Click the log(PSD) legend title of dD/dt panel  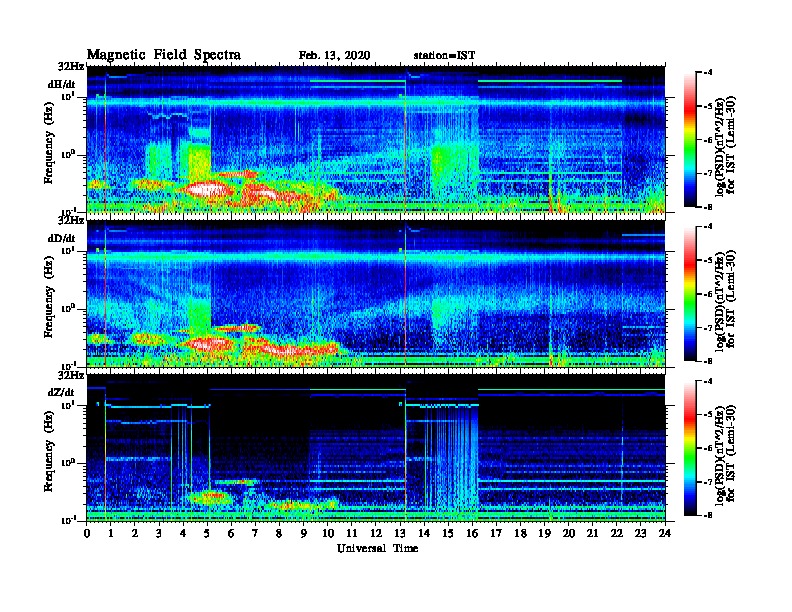coord(725,299)
